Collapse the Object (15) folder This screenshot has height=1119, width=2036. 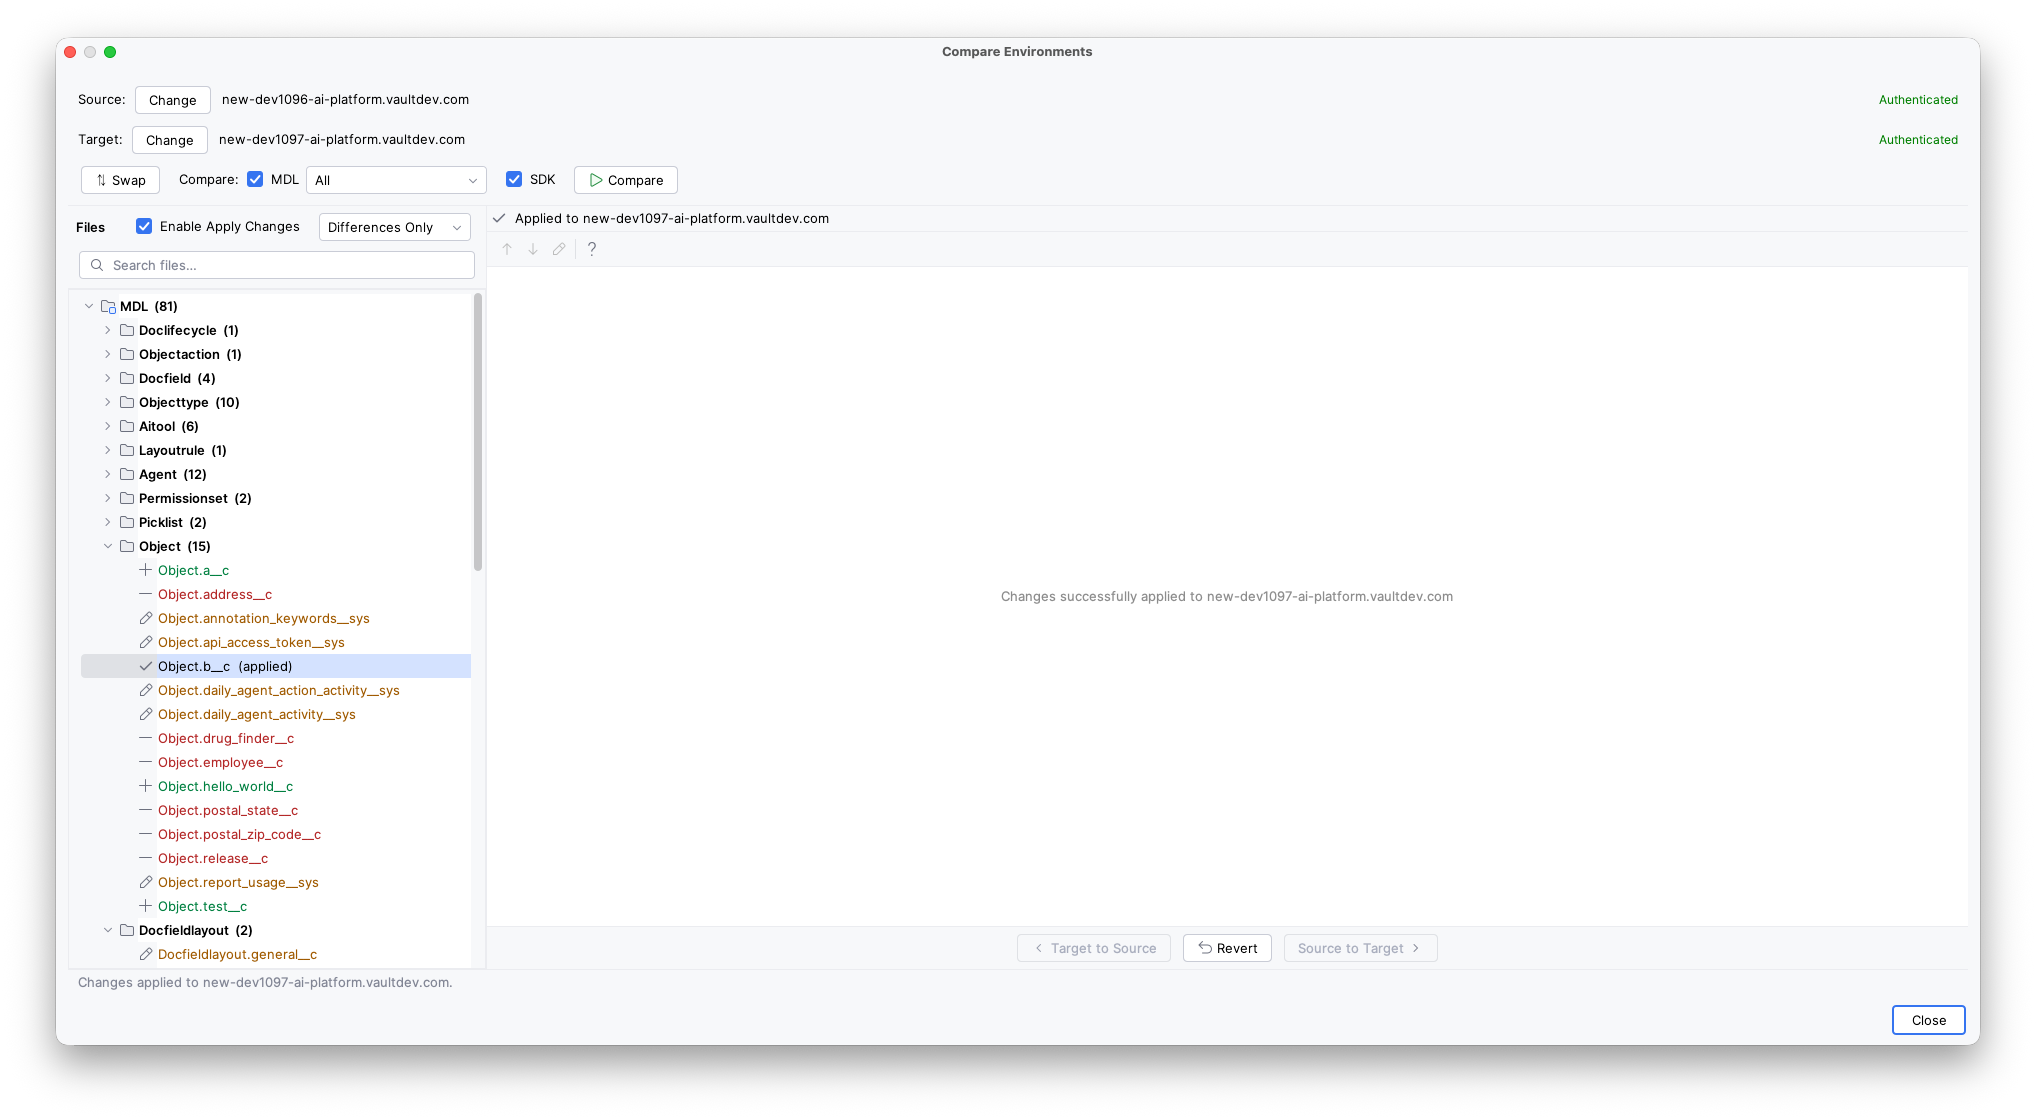click(x=108, y=546)
